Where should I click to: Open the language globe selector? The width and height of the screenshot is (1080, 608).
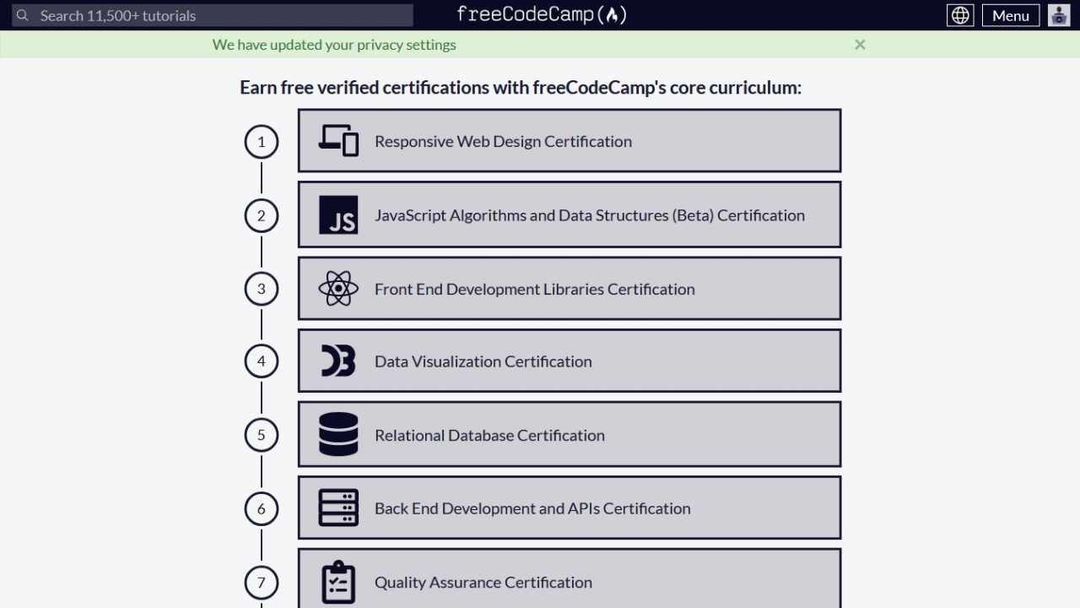click(960, 15)
